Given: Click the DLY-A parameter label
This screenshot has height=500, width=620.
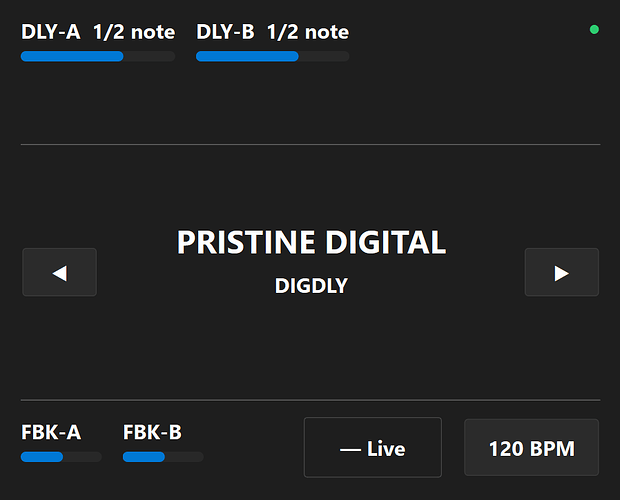Looking at the screenshot, I should [51, 32].
